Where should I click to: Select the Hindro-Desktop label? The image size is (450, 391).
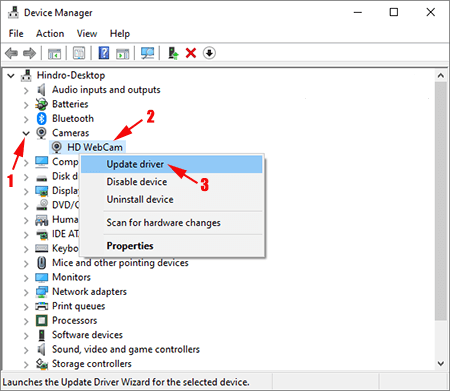[x=71, y=75]
